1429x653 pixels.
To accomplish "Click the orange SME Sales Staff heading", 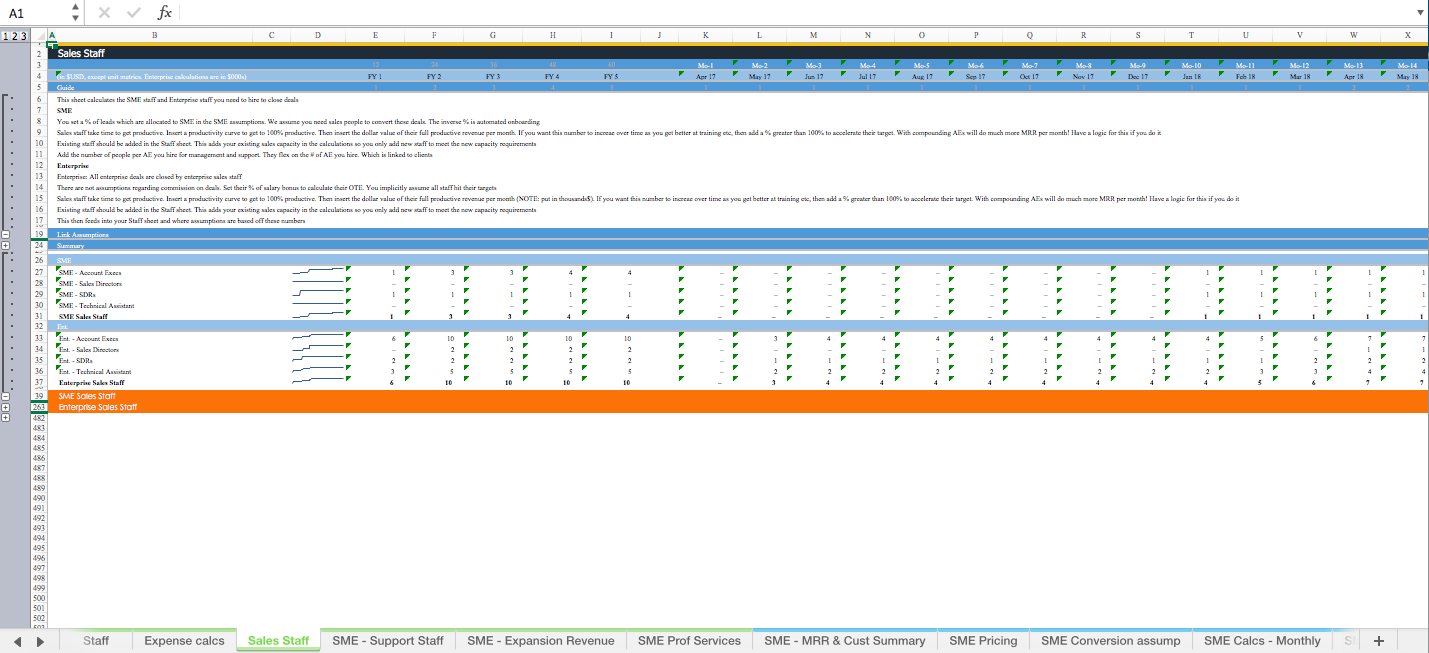I will [87, 396].
